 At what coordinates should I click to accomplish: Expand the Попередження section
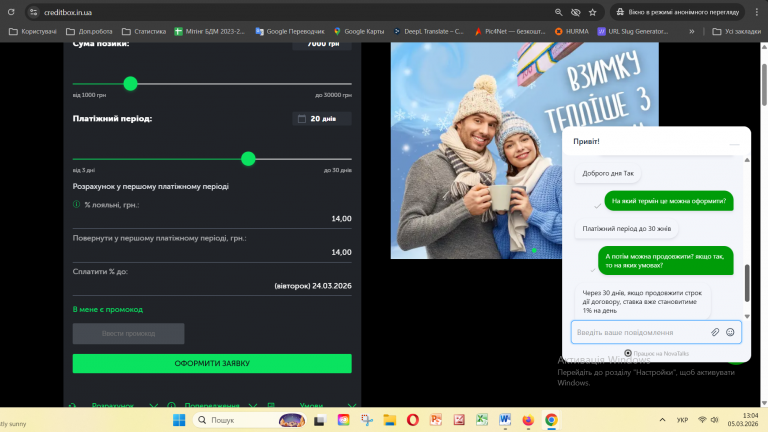click(212, 406)
